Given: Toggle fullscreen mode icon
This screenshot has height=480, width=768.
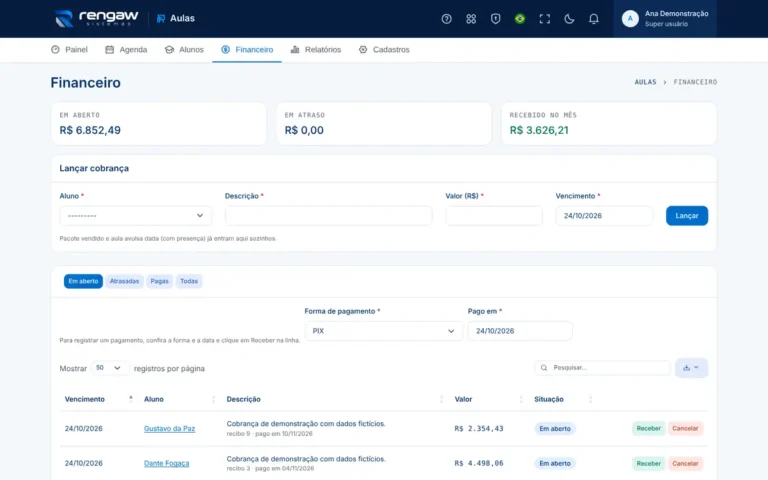Looking at the screenshot, I should 545,19.
